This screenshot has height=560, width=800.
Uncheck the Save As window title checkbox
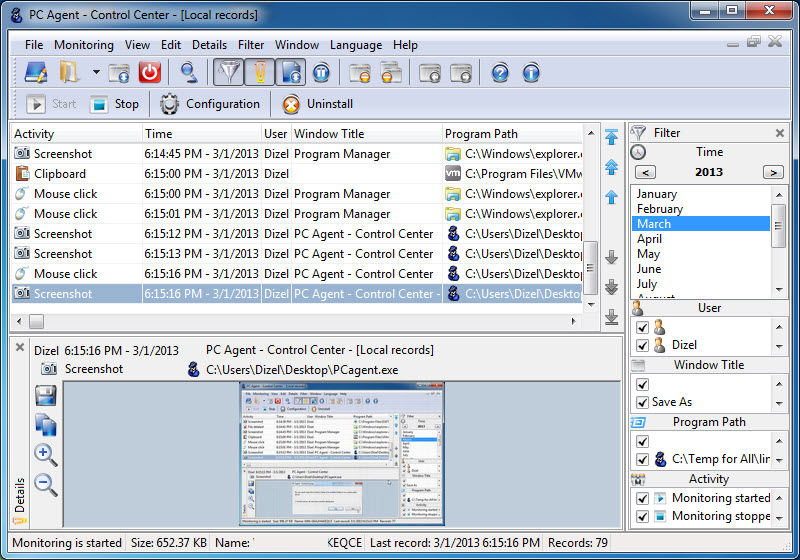click(642, 403)
